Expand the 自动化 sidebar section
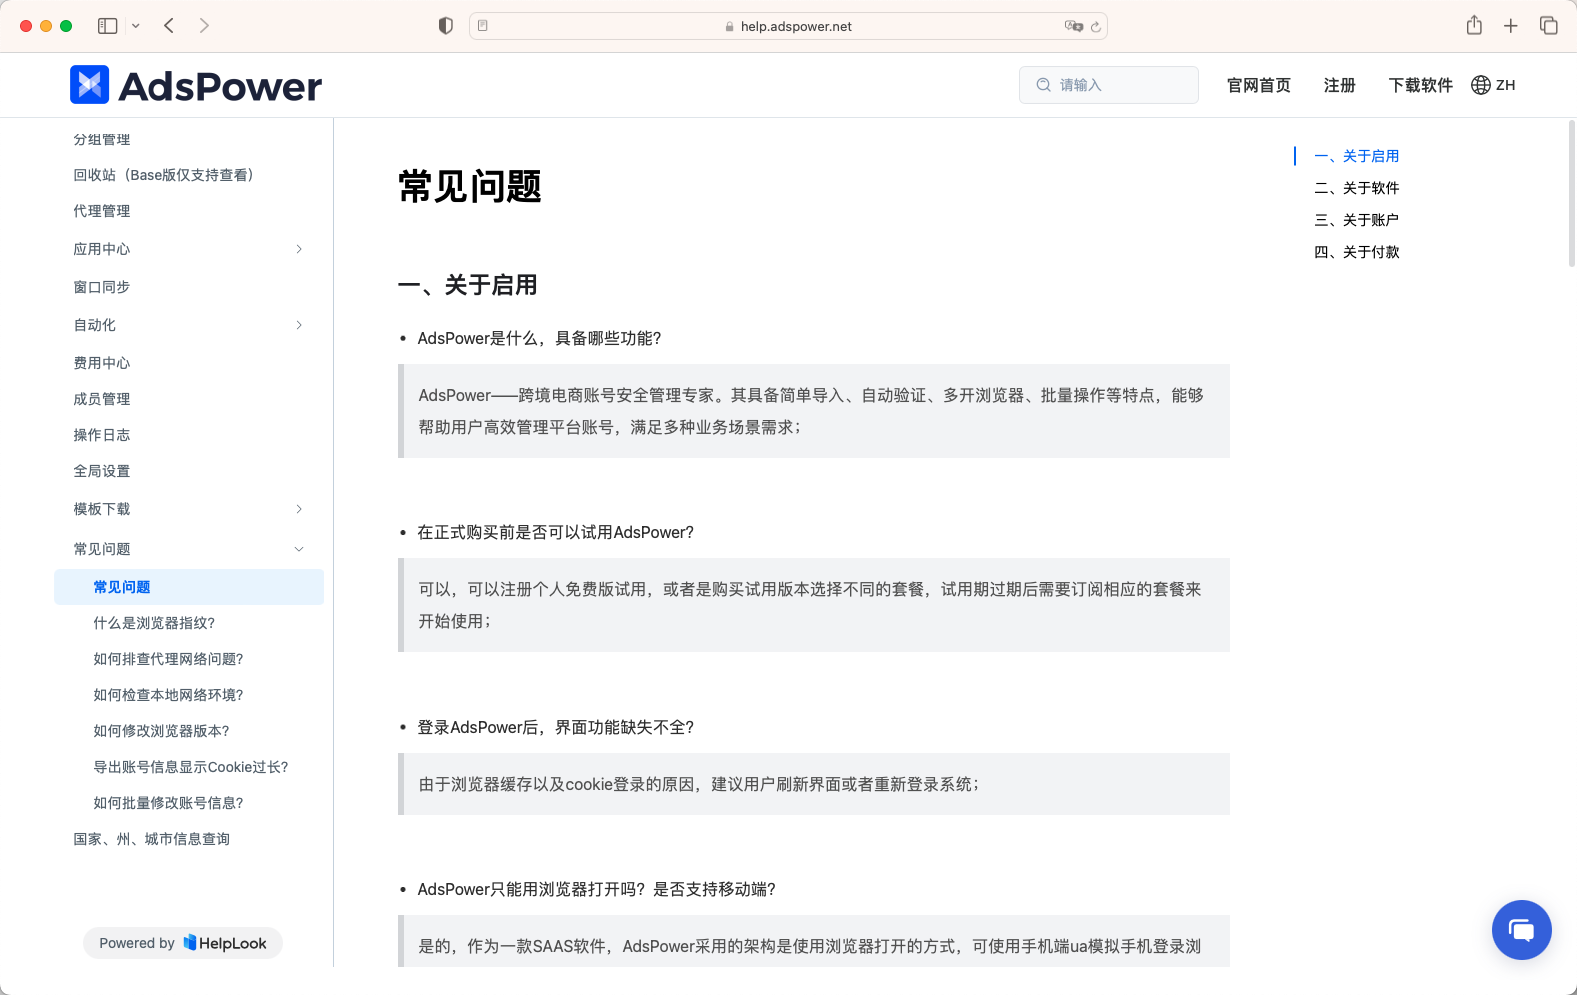1577x995 pixels. click(x=299, y=325)
